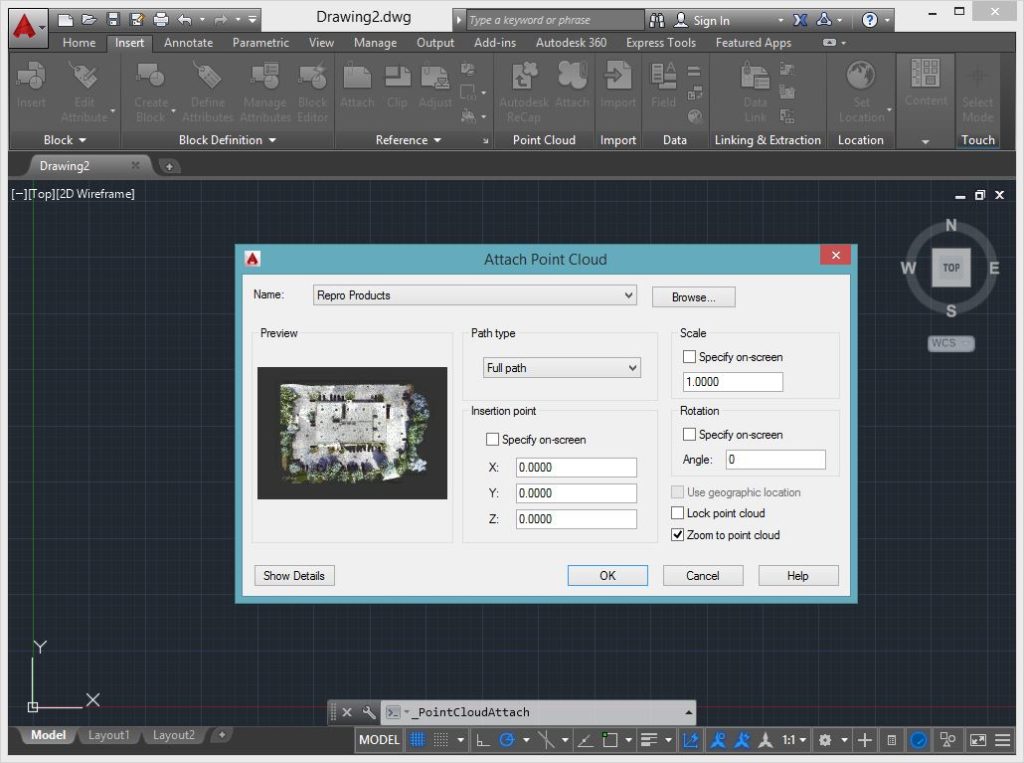Toggle ortho mode in the status bar
Screen dimensions: 1024x763
(x=483, y=739)
